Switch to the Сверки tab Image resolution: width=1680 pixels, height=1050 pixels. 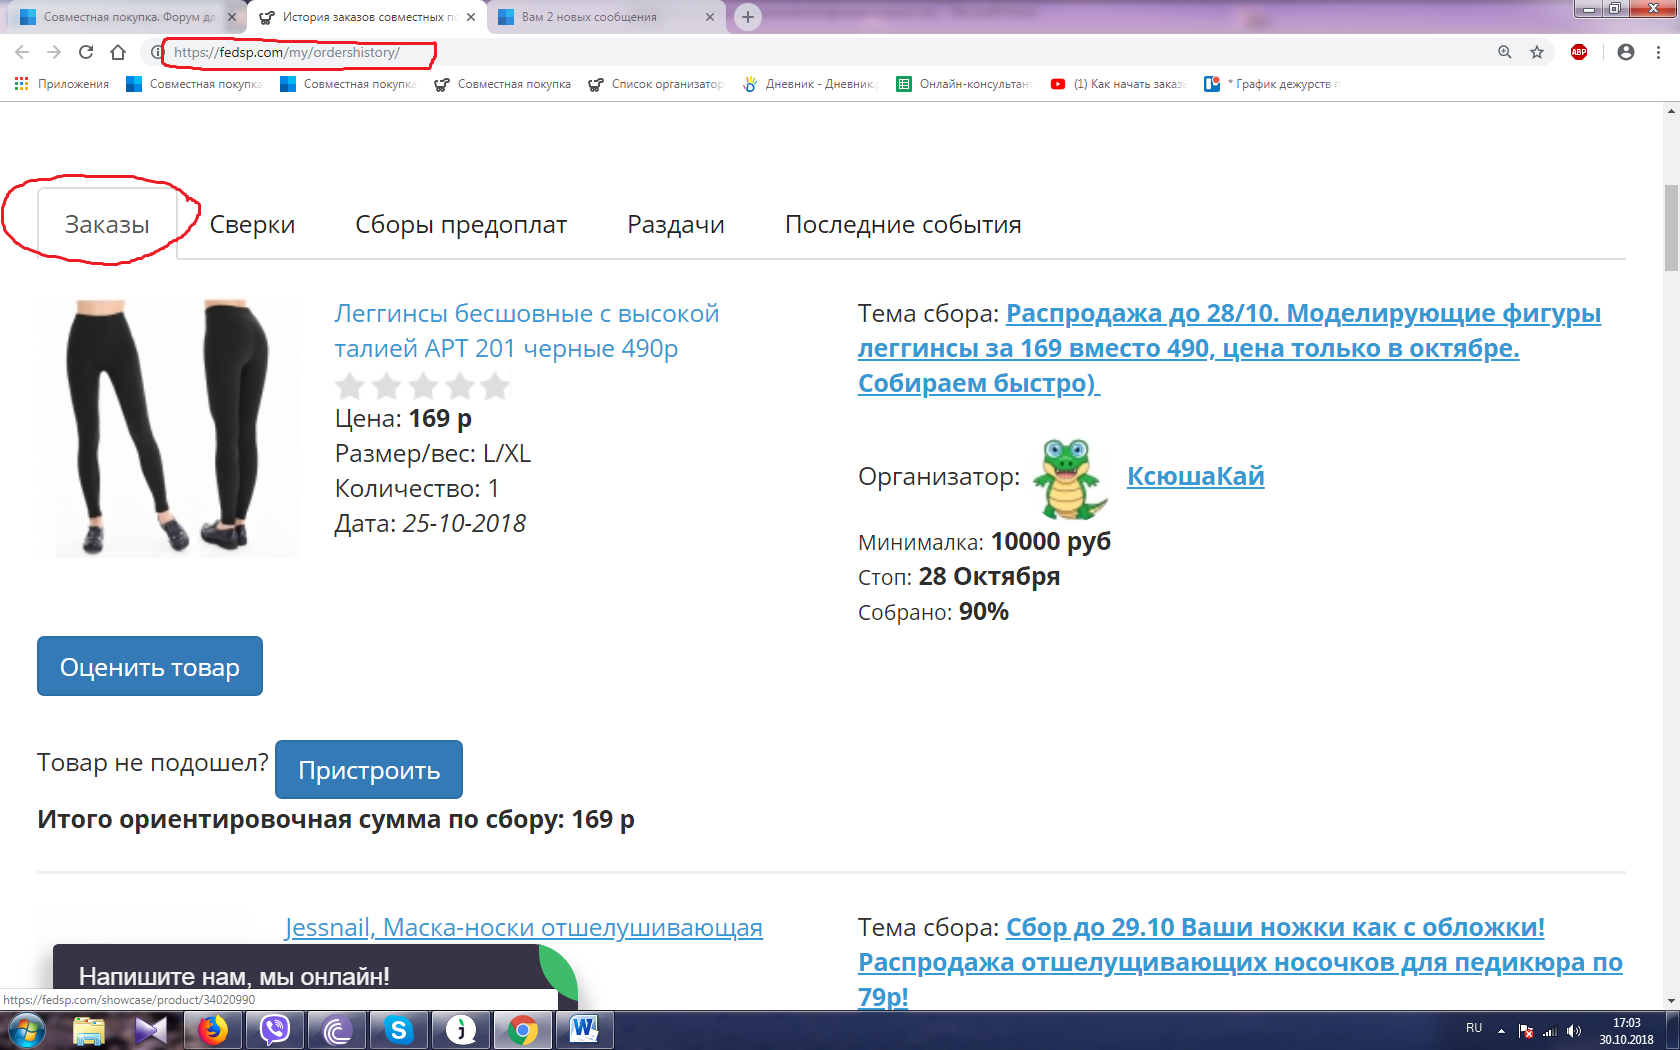[x=252, y=225]
